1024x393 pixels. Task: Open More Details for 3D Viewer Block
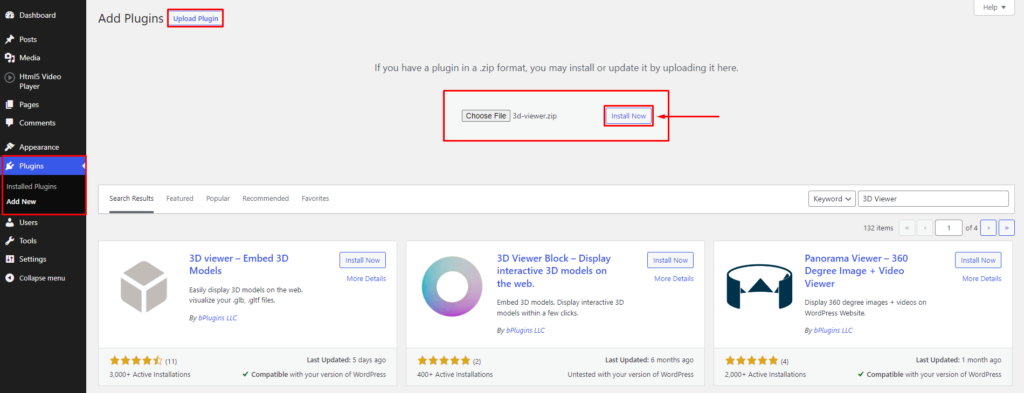pyautogui.click(x=673, y=279)
